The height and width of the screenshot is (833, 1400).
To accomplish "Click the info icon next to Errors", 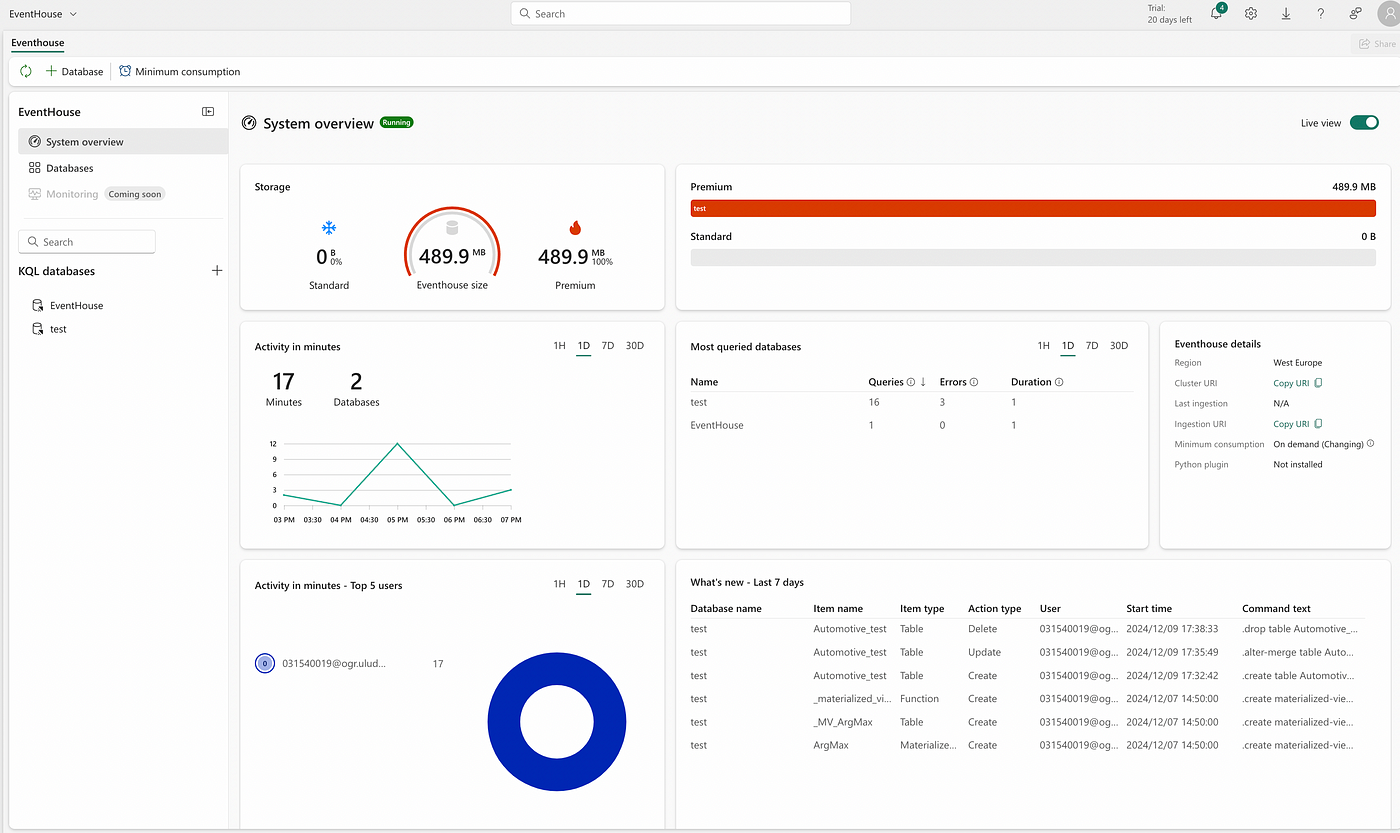I will pyautogui.click(x=974, y=382).
